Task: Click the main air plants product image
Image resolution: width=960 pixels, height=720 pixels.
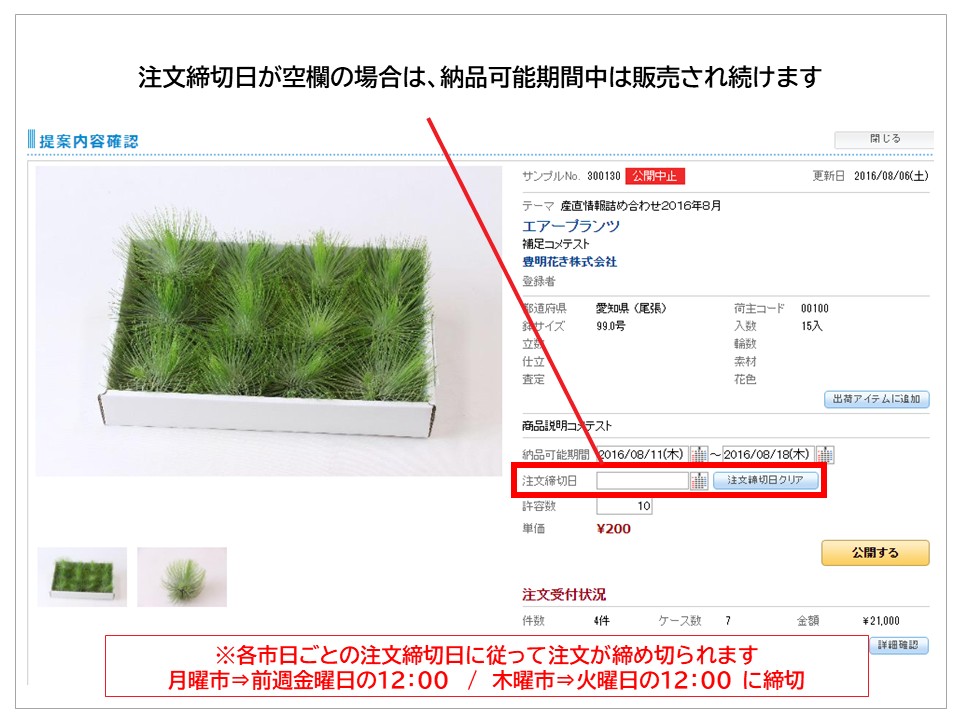Action: tap(269, 321)
